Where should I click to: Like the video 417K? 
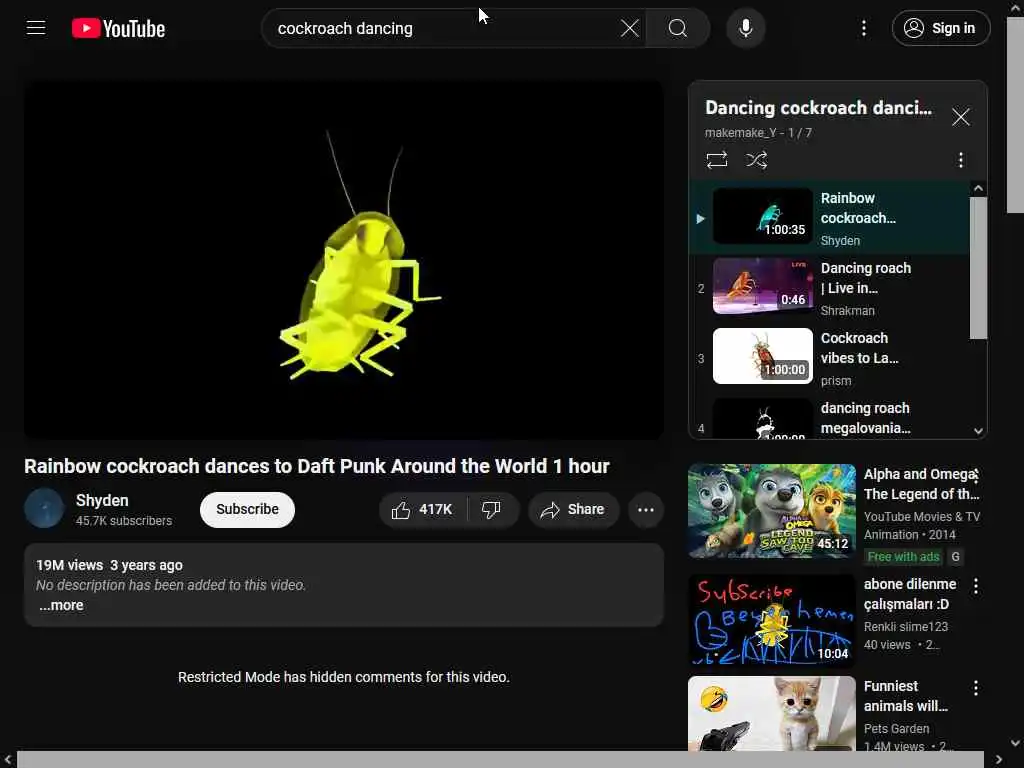[x=422, y=509]
